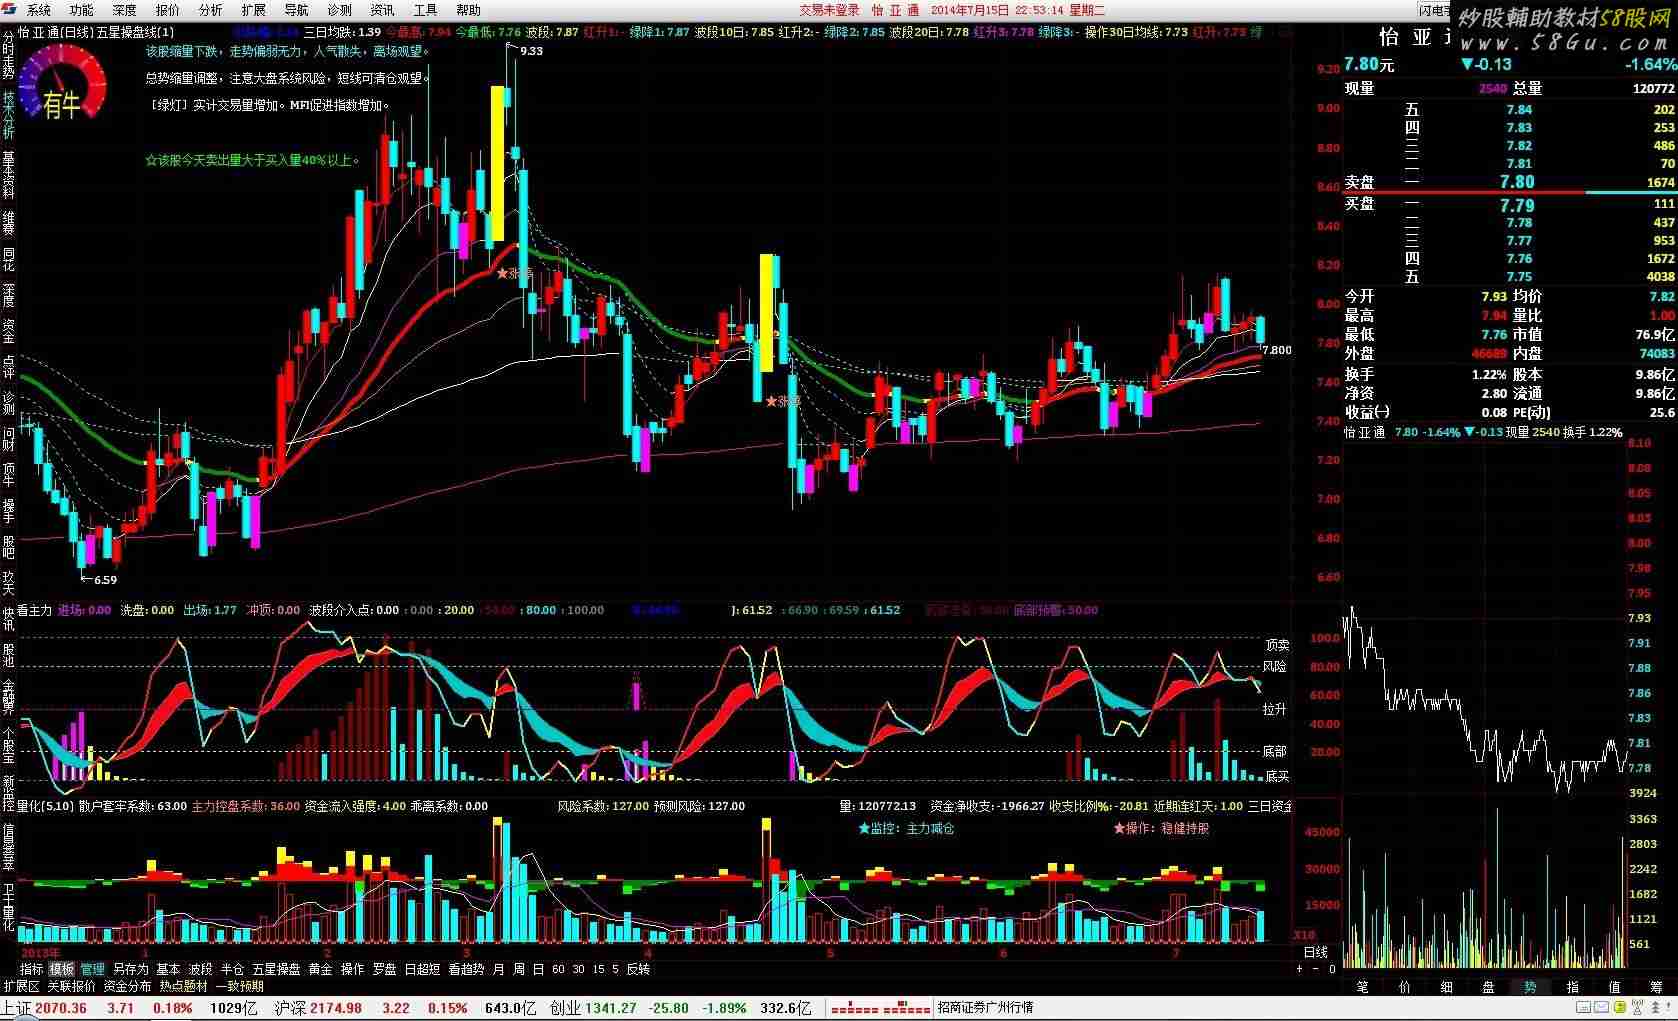Switch to the 周 weekly period

(x=519, y=969)
